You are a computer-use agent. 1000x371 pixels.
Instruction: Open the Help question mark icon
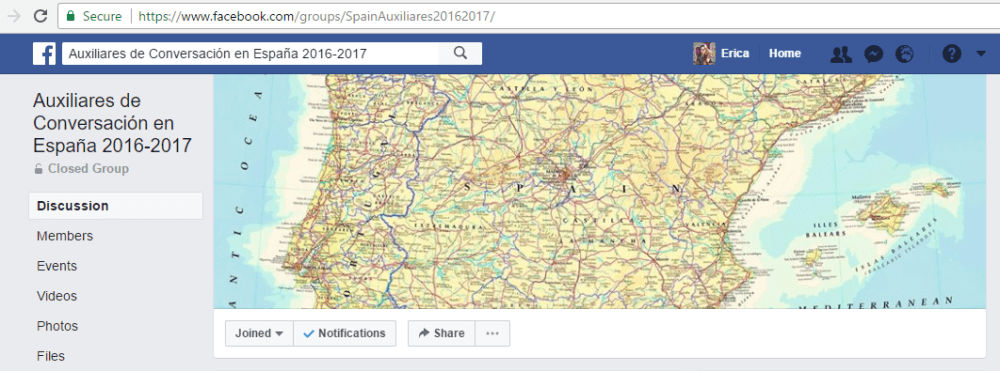coord(952,54)
